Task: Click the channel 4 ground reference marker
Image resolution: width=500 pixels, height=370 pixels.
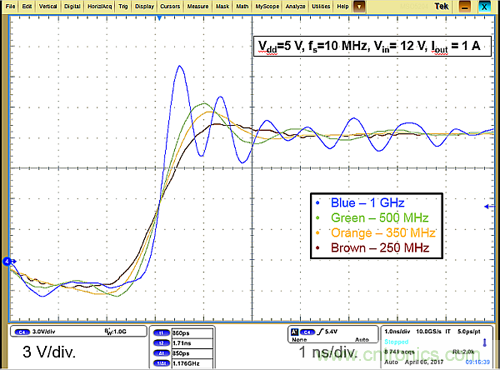Action: 8,262
